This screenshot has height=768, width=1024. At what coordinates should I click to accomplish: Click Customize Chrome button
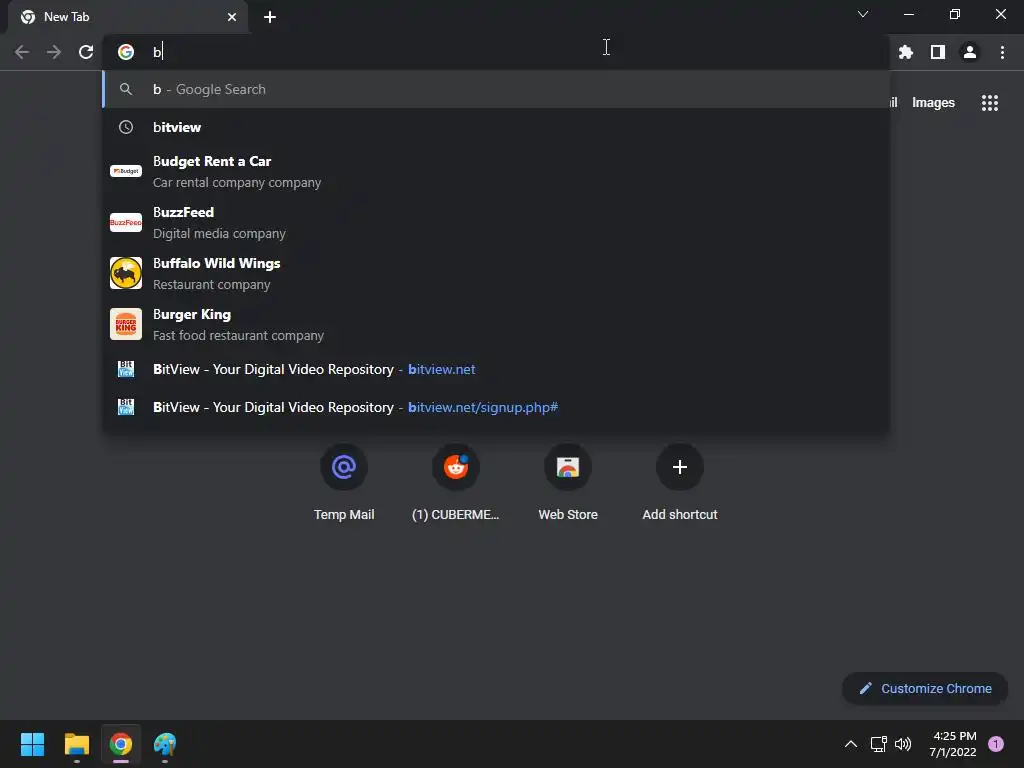pos(925,688)
